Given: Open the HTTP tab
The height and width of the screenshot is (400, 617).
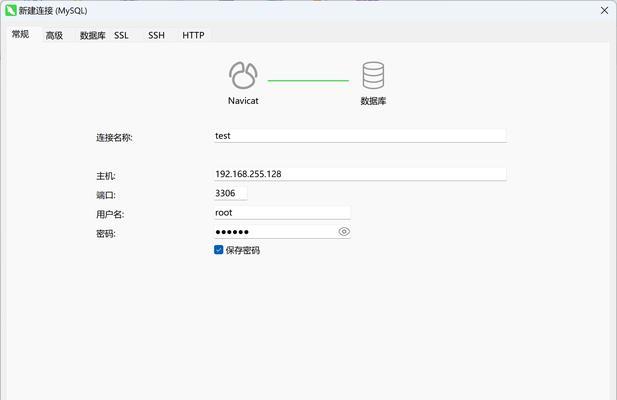Looking at the screenshot, I should [x=193, y=35].
